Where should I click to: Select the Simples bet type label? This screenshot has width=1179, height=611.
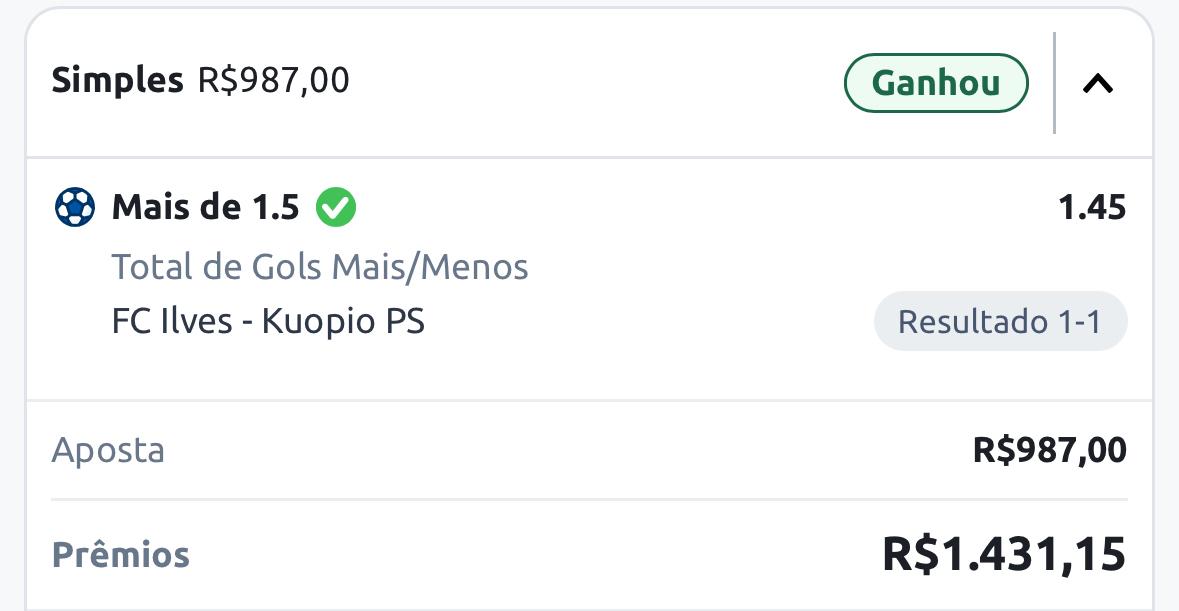click(x=117, y=80)
